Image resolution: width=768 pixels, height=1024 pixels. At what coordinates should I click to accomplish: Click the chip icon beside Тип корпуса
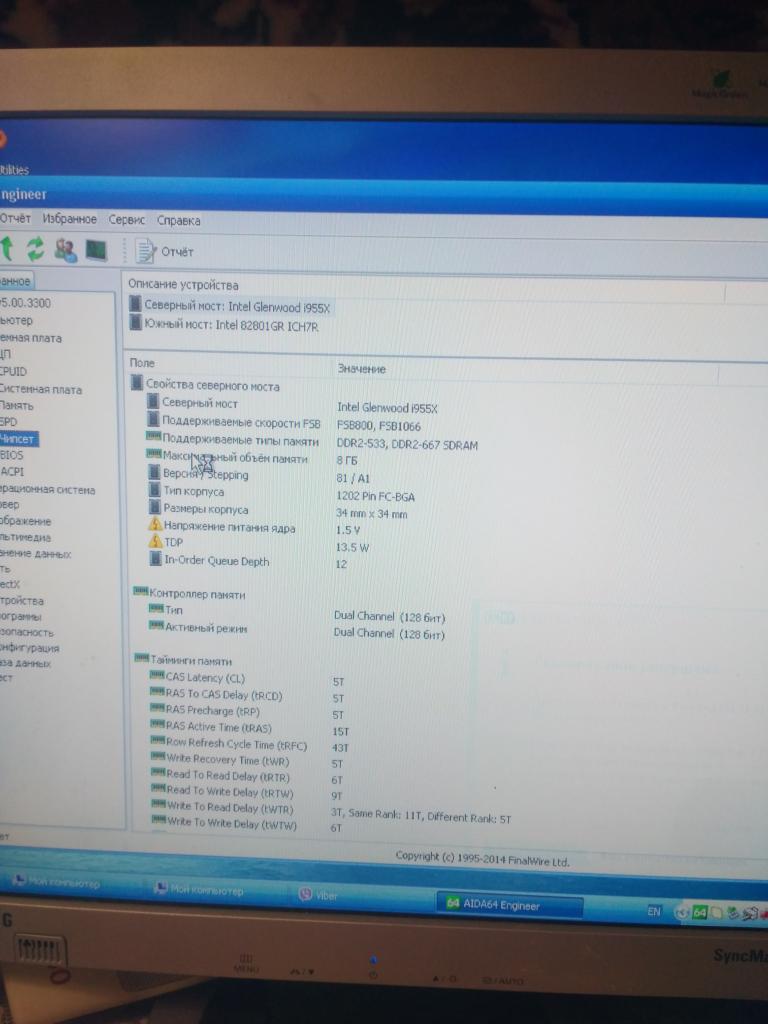click(x=154, y=490)
